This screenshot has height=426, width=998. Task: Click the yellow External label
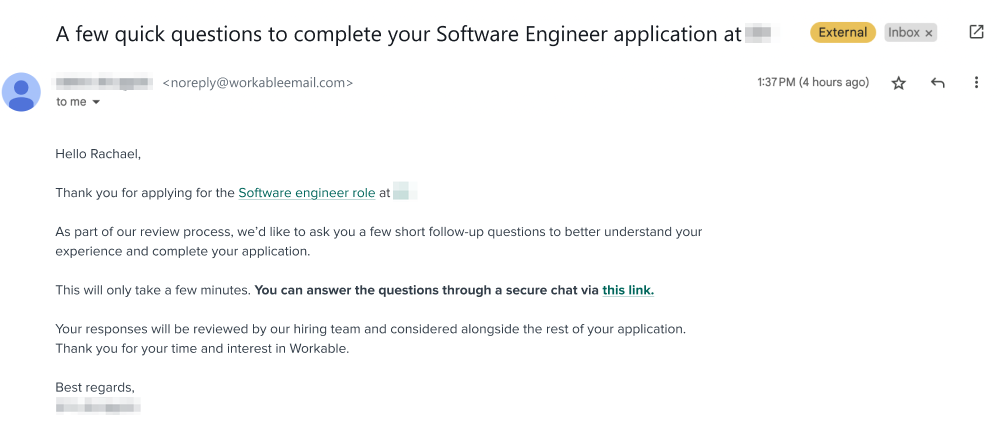pyautogui.click(x=842, y=33)
